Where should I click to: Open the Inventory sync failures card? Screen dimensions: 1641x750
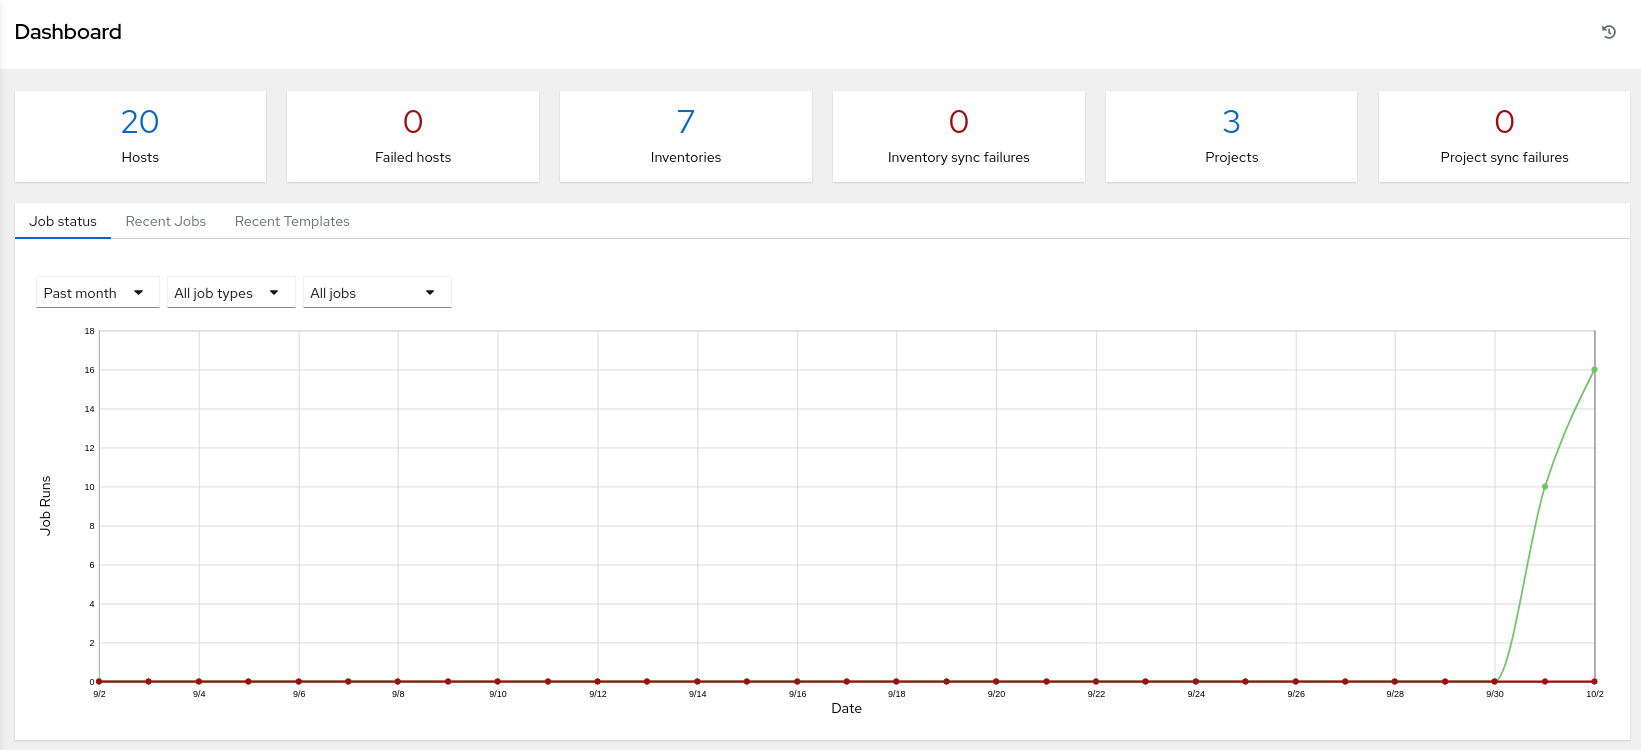959,137
